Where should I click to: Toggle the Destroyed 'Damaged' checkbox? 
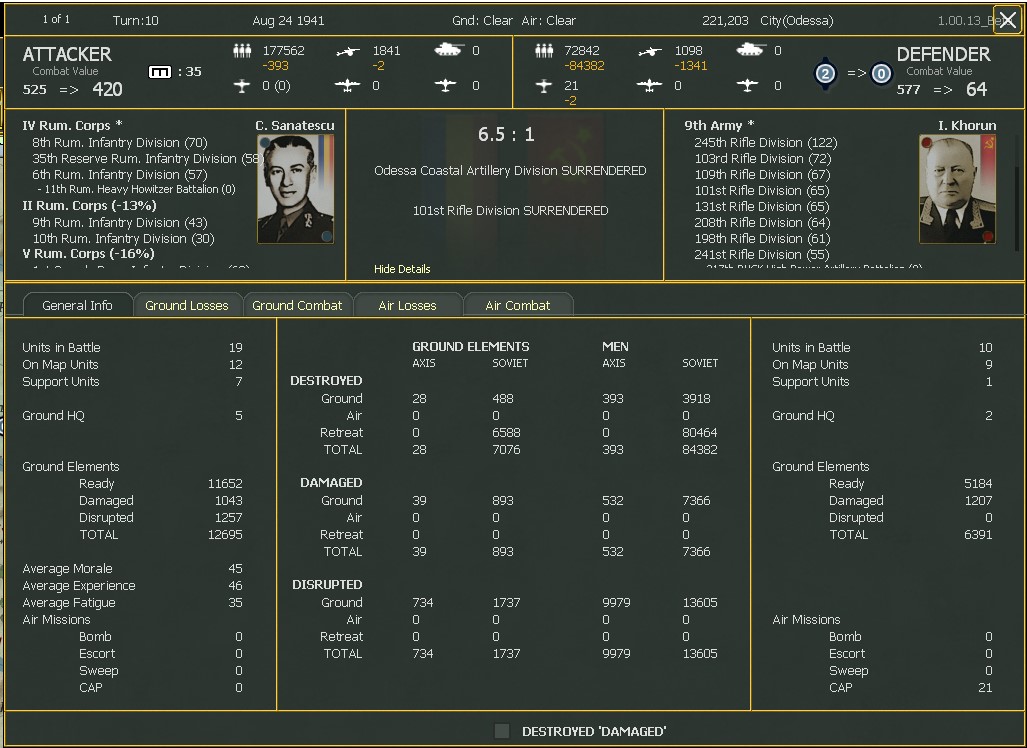tap(502, 731)
